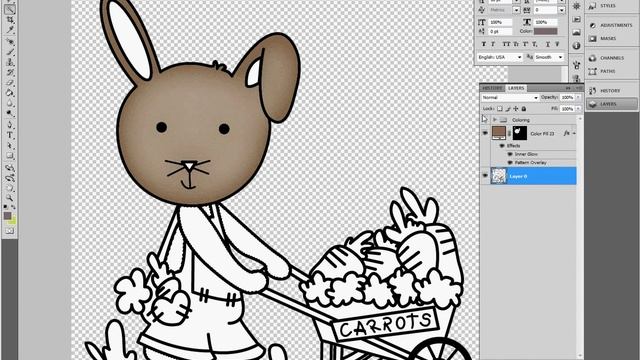Select the Type tool
Image resolution: width=640 pixels, height=360 pixels.
pos(10,135)
